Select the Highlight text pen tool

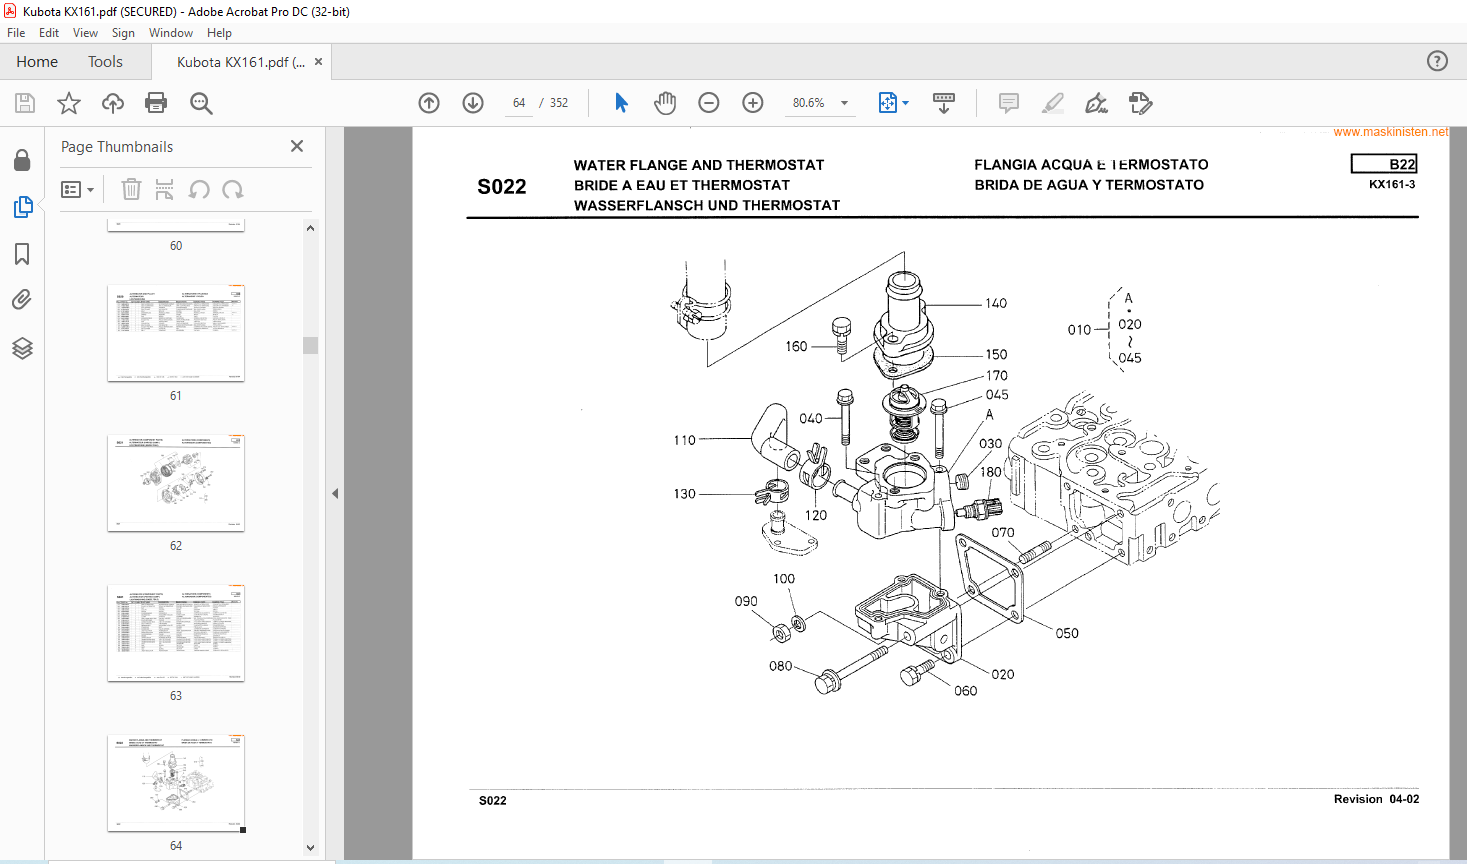(x=1053, y=103)
